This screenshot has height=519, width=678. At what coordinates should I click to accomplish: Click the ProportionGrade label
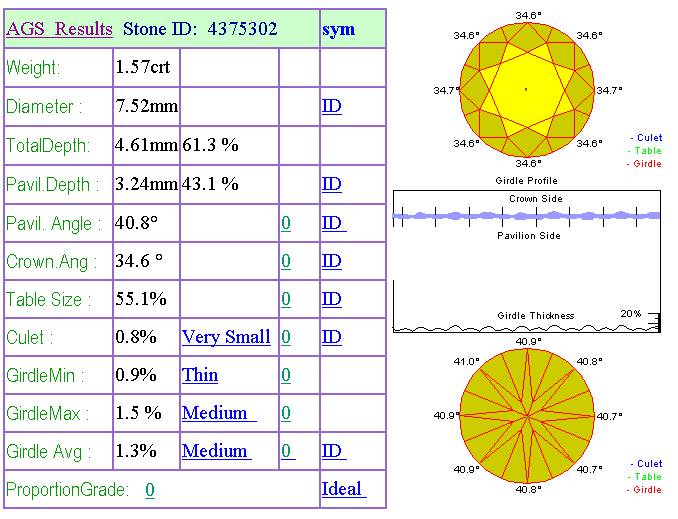tap(67, 490)
